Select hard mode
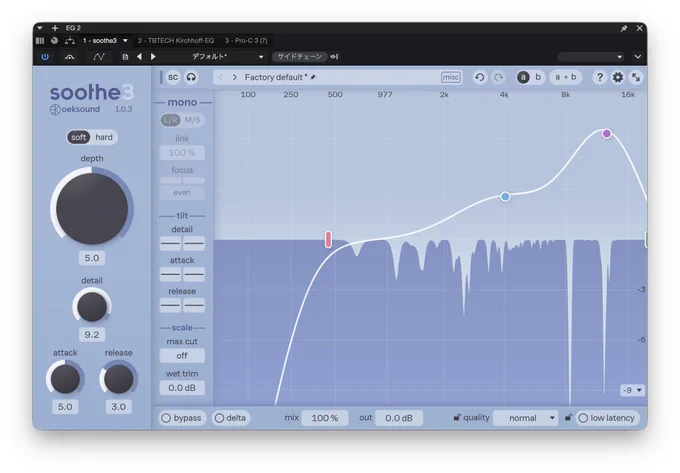 pos(104,137)
